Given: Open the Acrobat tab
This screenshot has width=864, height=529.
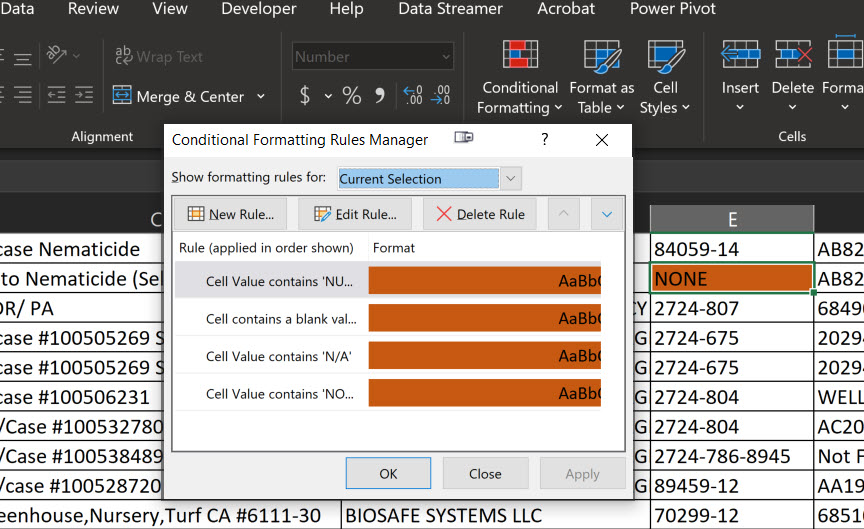Looking at the screenshot, I should [x=566, y=9].
